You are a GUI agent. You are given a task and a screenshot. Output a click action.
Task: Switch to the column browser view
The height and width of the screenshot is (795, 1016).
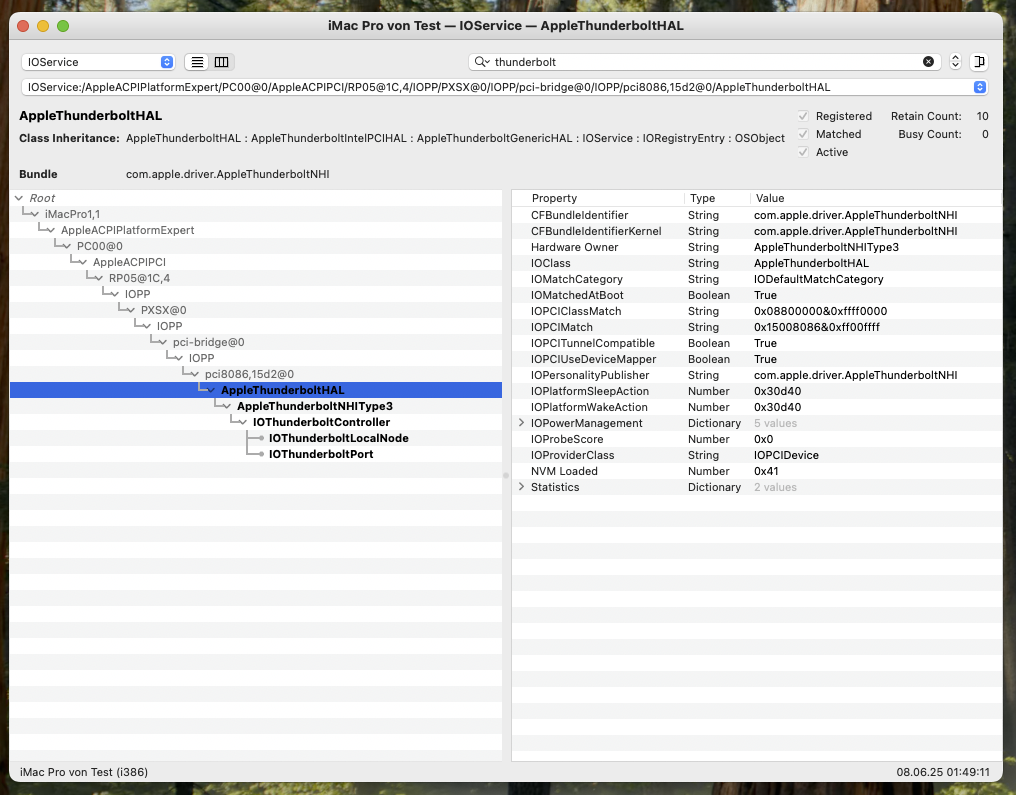222,62
